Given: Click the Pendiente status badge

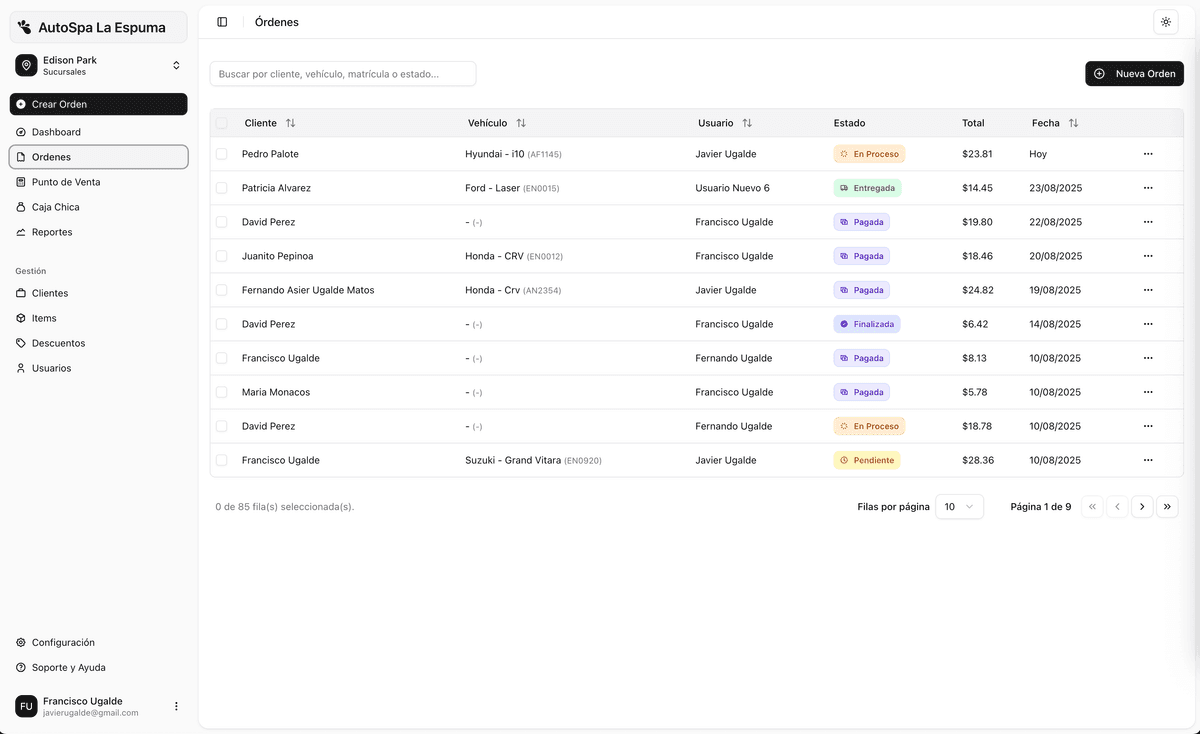Looking at the screenshot, I should pyautogui.click(x=866, y=460).
